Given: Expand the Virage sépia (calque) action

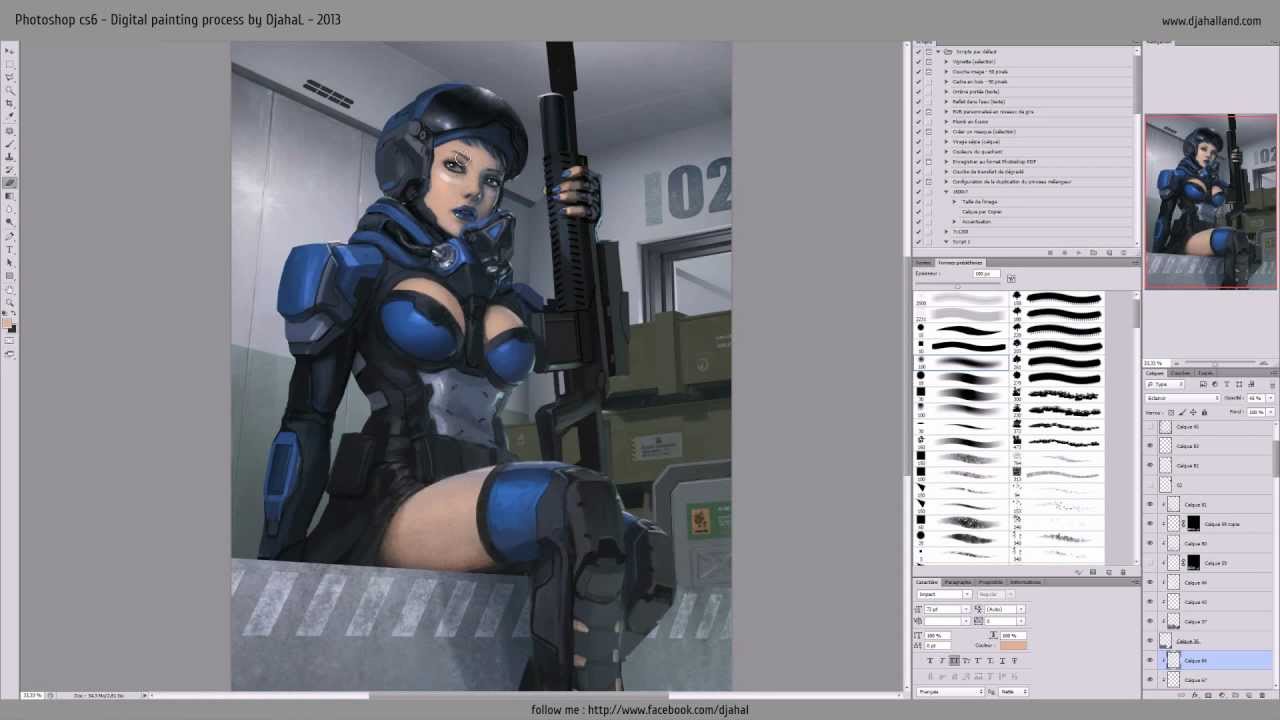Looking at the screenshot, I should point(946,141).
